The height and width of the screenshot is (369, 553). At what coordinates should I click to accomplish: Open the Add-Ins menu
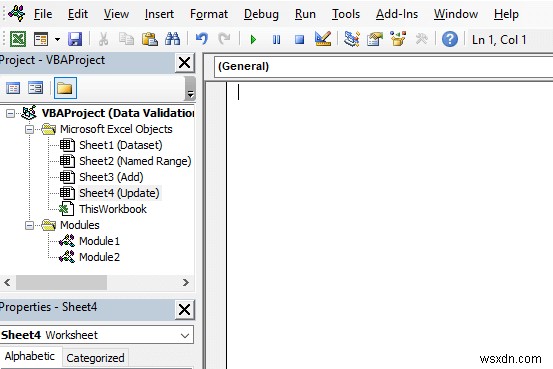pos(397,14)
